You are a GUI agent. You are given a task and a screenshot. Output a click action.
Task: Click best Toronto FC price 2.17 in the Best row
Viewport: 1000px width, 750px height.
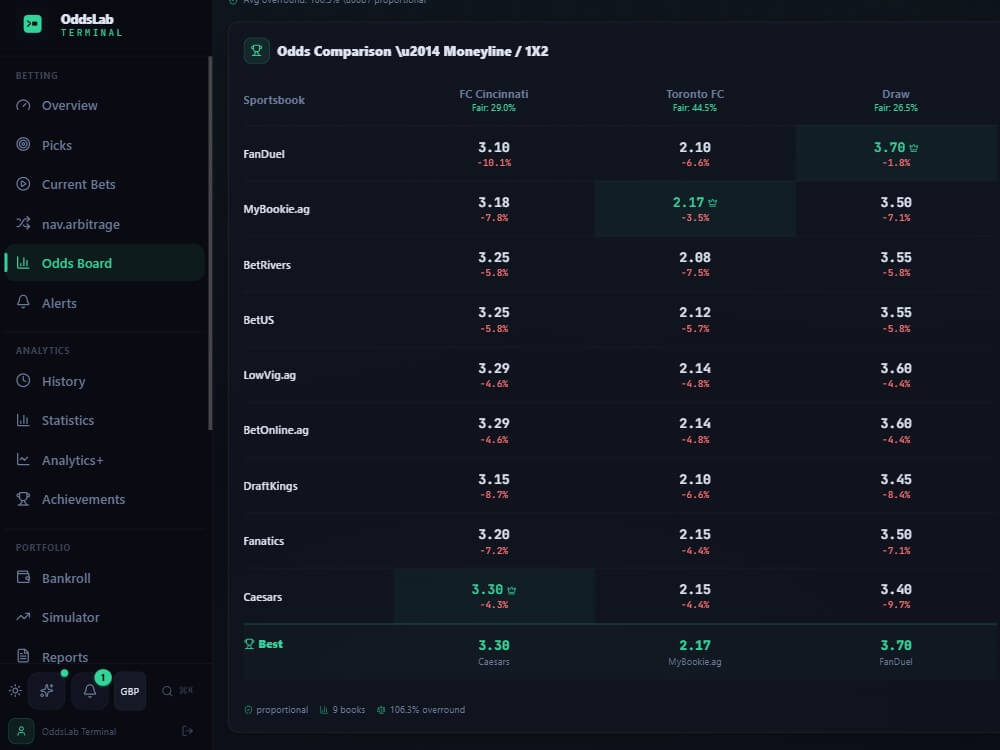click(695, 645)
